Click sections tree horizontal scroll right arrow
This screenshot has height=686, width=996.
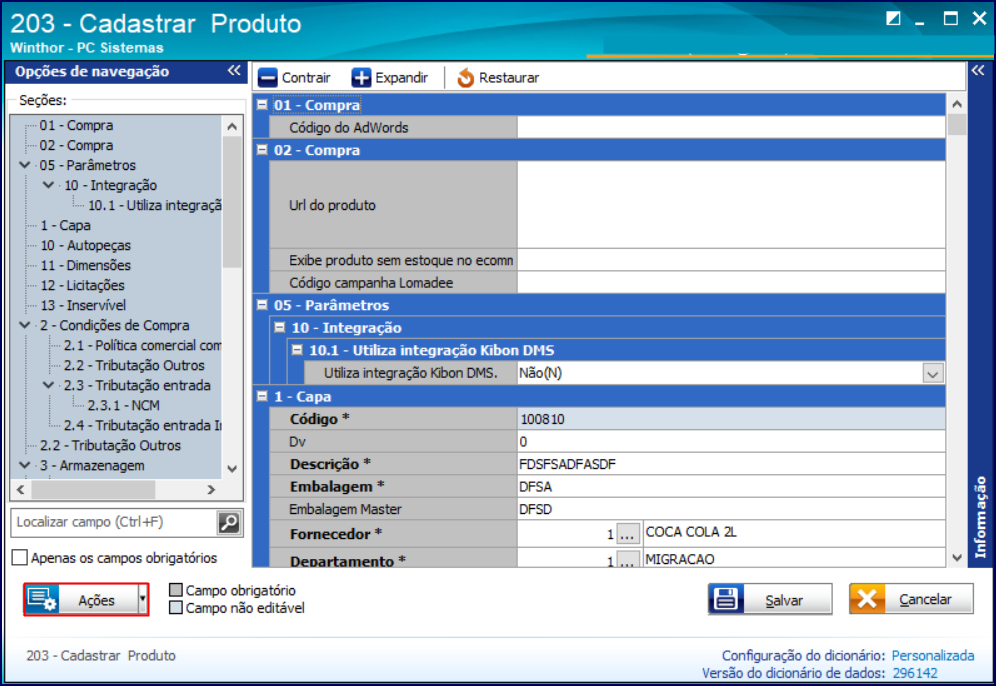click(212, 490)
